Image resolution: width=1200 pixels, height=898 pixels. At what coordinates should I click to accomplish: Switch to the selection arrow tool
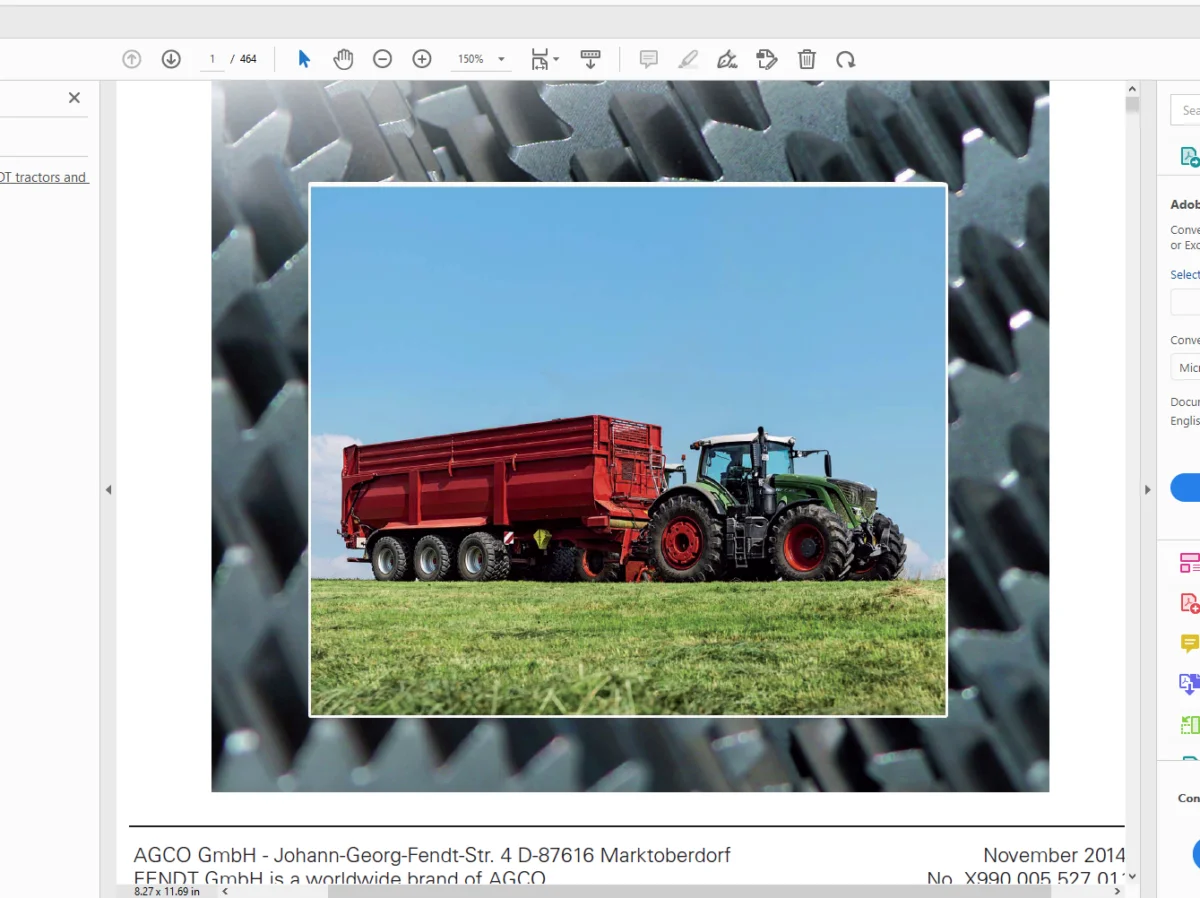303,59
